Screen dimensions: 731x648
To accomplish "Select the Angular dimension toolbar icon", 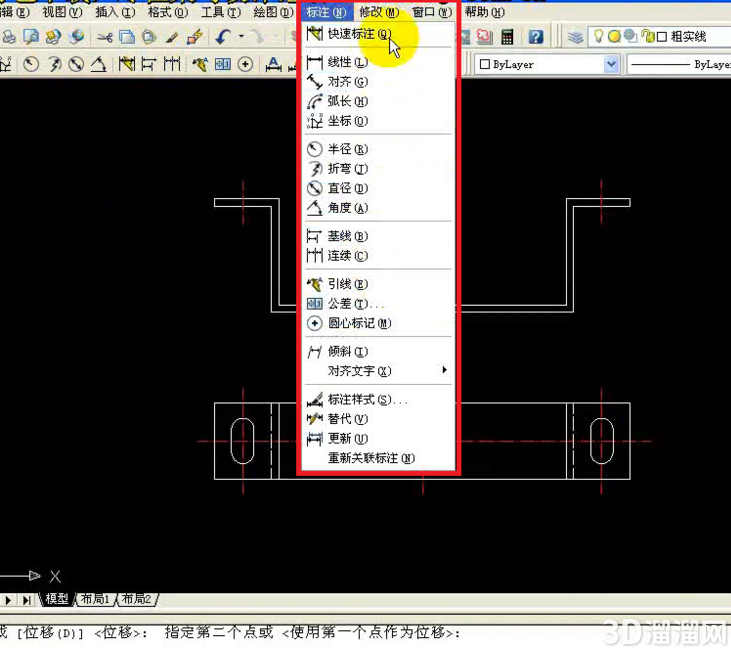I will [x=98, y=64].
